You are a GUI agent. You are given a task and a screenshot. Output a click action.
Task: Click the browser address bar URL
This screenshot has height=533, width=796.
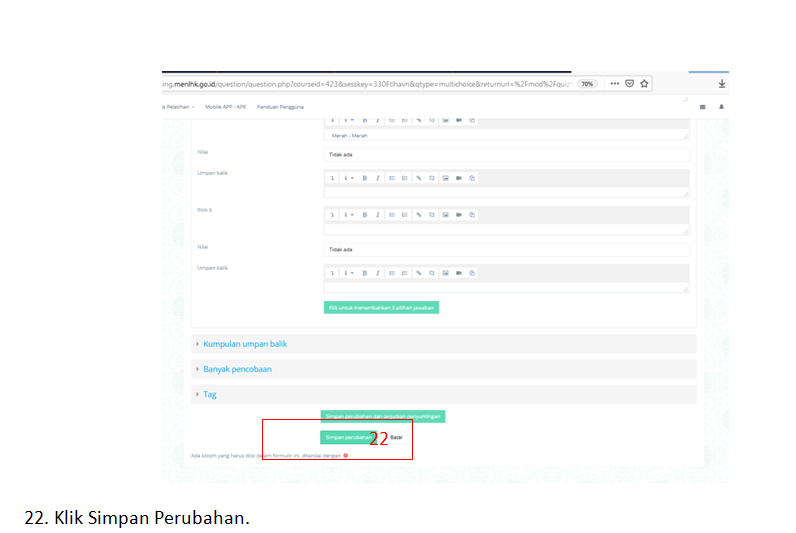[x=370, y=84]
